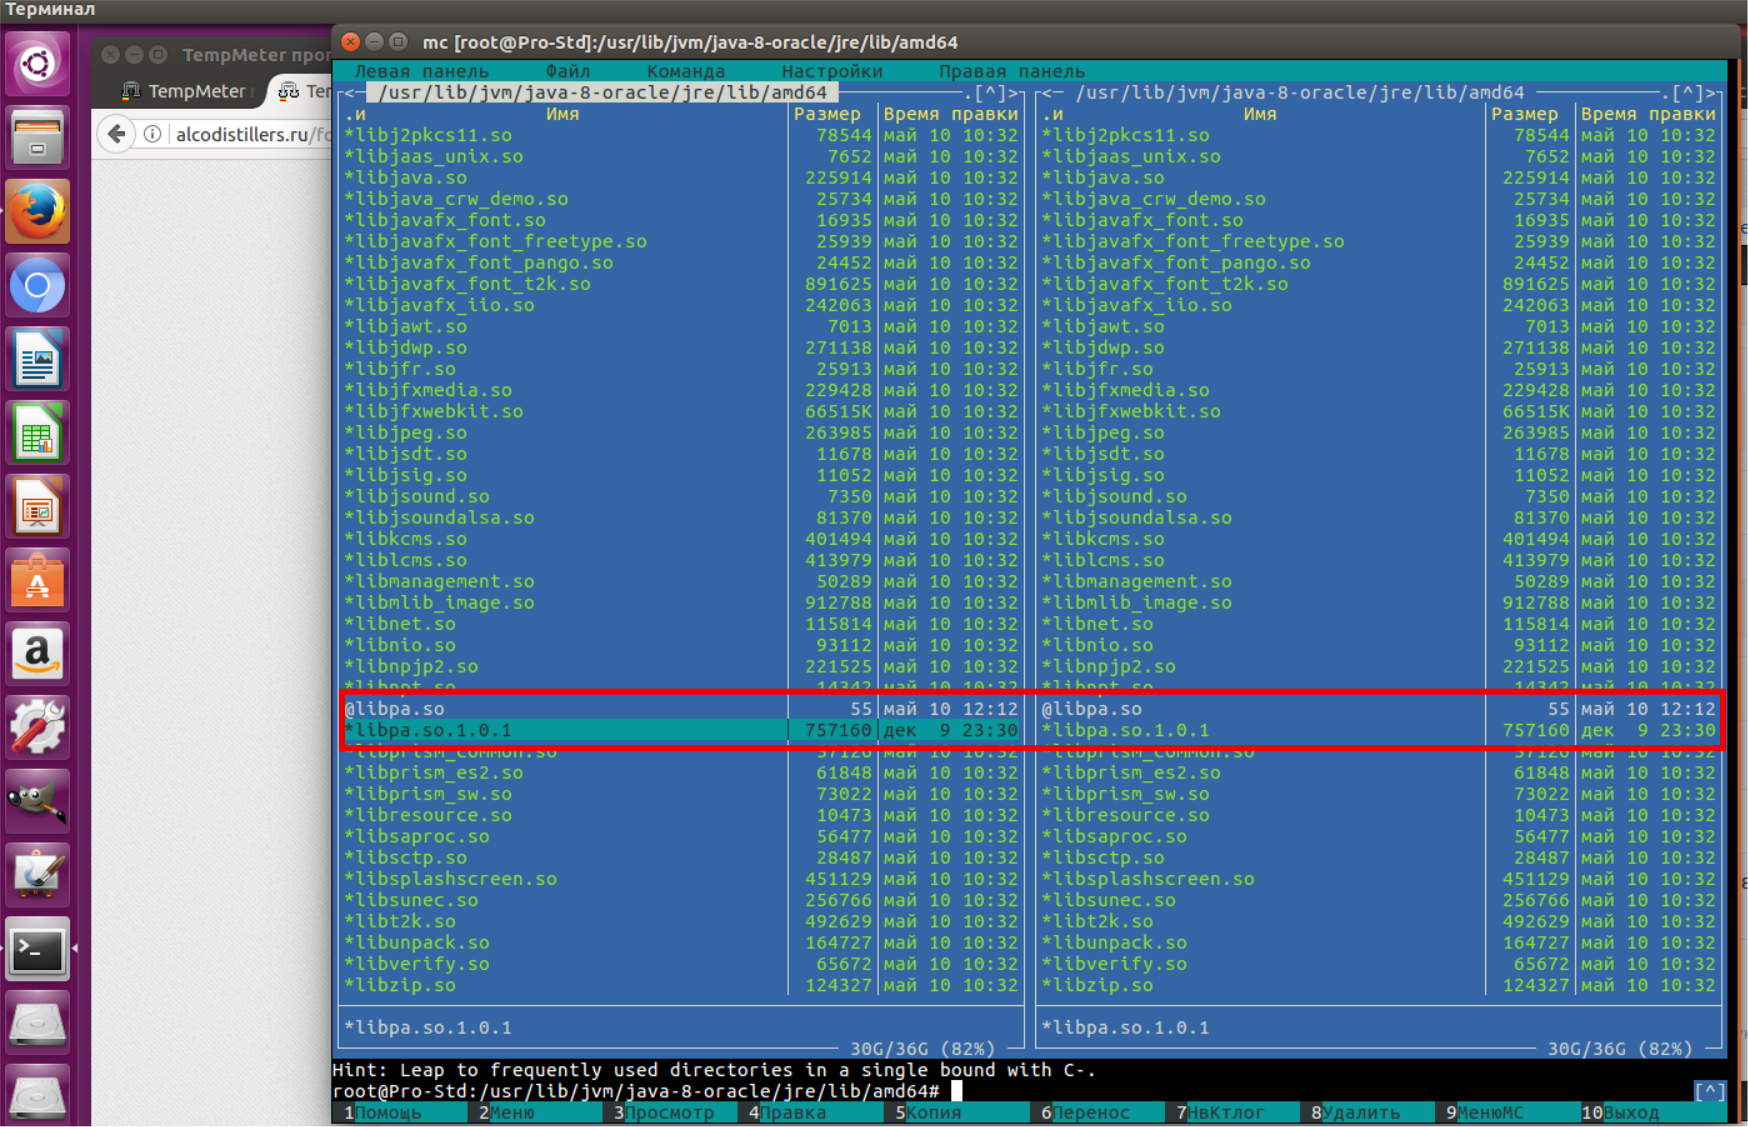Toggle right panel sort order indicator .и
The height and width of the screenshot is (1127, 1748).
click(1053, 114)
